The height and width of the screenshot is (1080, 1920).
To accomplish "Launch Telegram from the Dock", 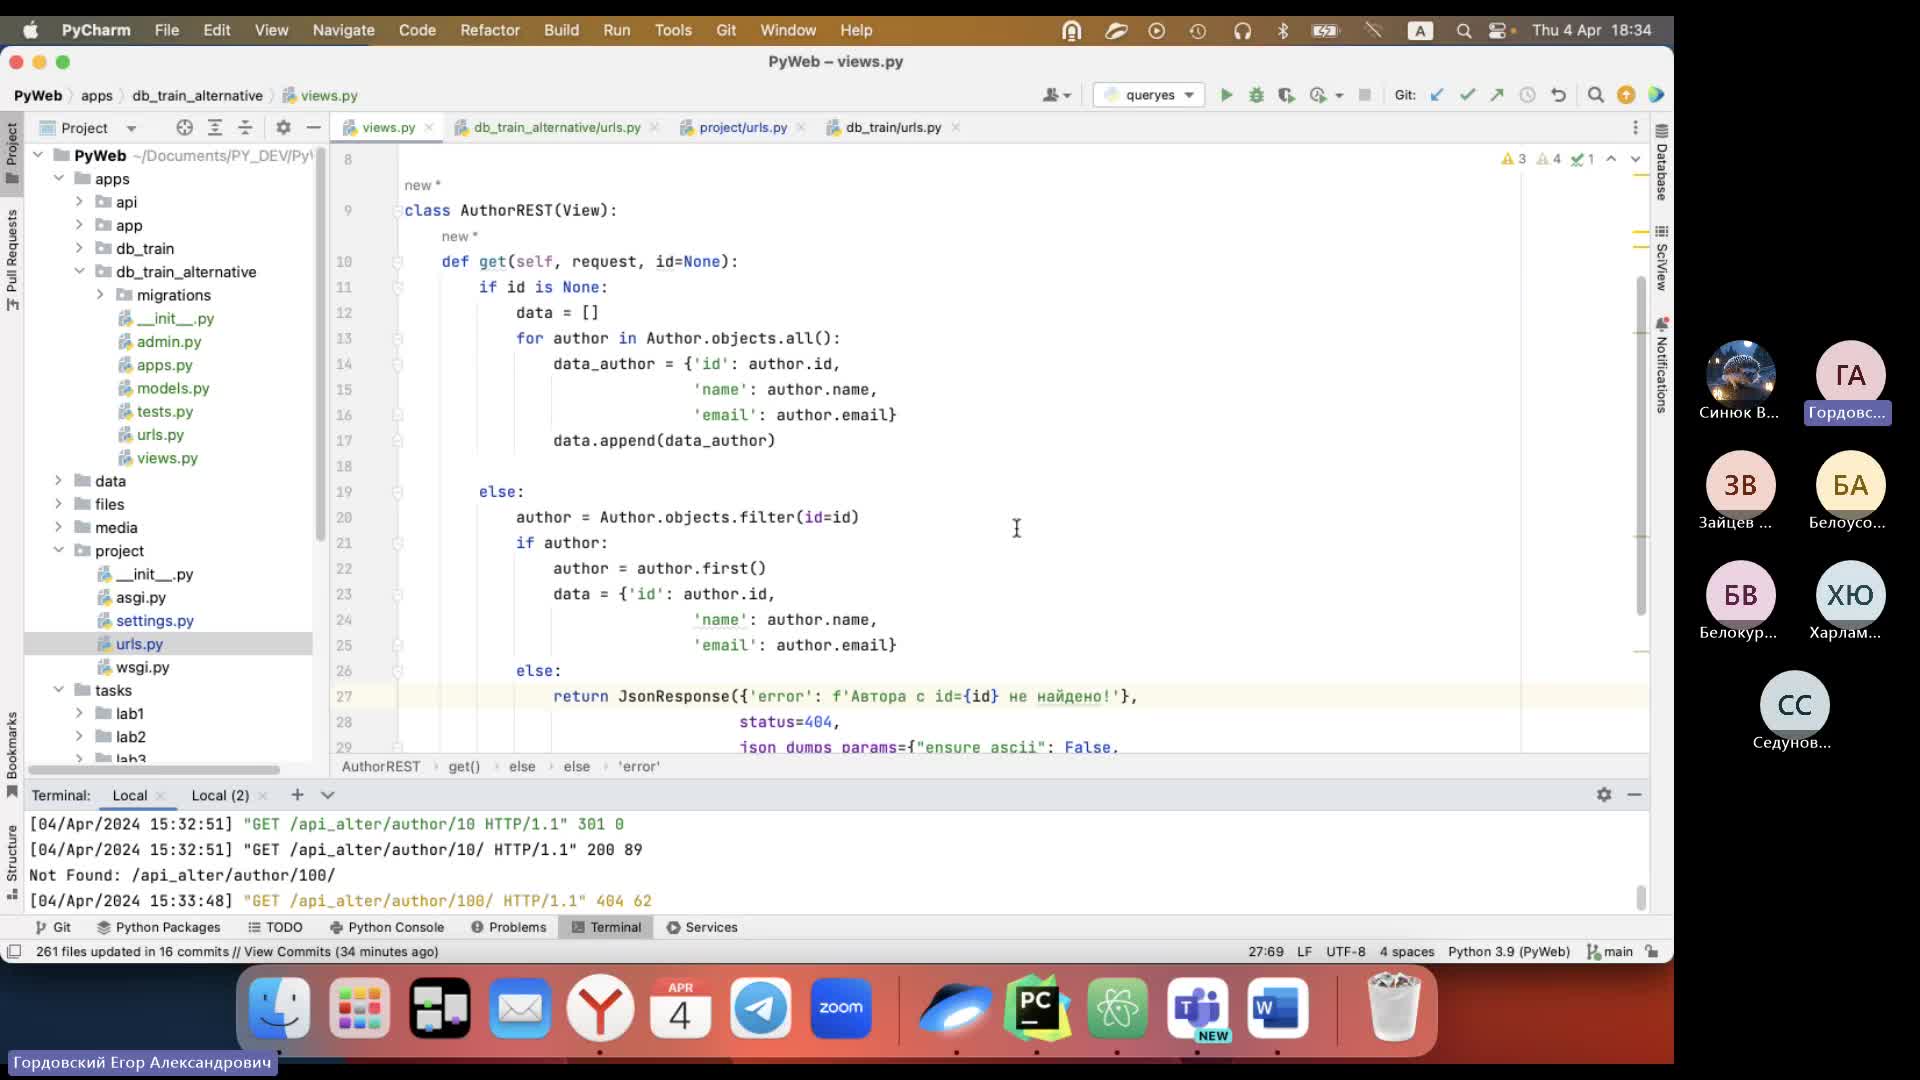I will coord(760,1008).
